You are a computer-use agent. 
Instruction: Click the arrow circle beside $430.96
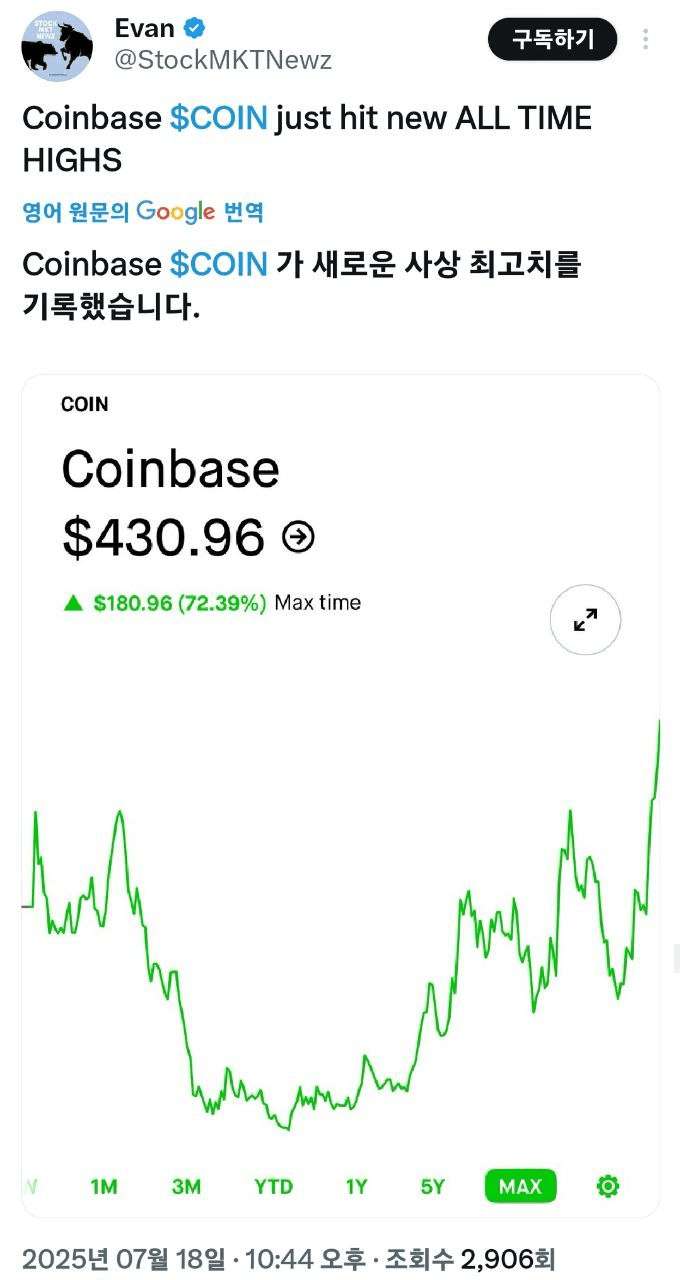pos(298,537)
